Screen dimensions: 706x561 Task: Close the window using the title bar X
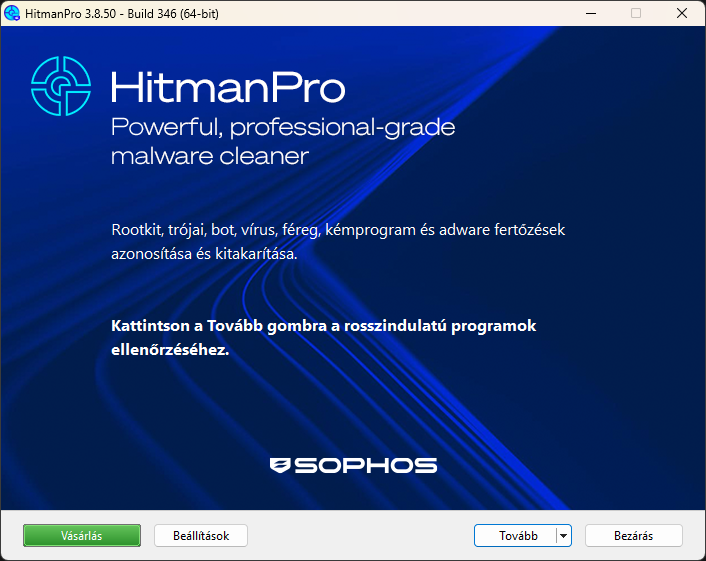point(682,13)
